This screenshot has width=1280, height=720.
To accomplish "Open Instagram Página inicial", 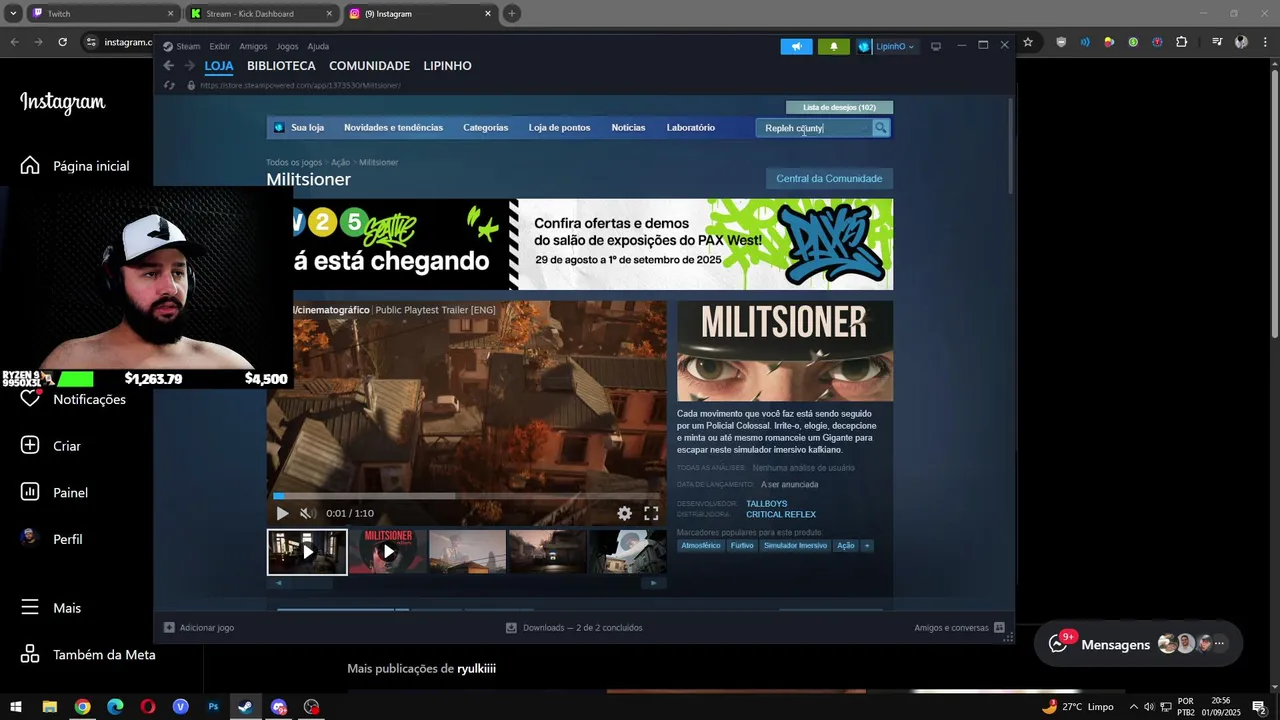I will pos(75,166).
